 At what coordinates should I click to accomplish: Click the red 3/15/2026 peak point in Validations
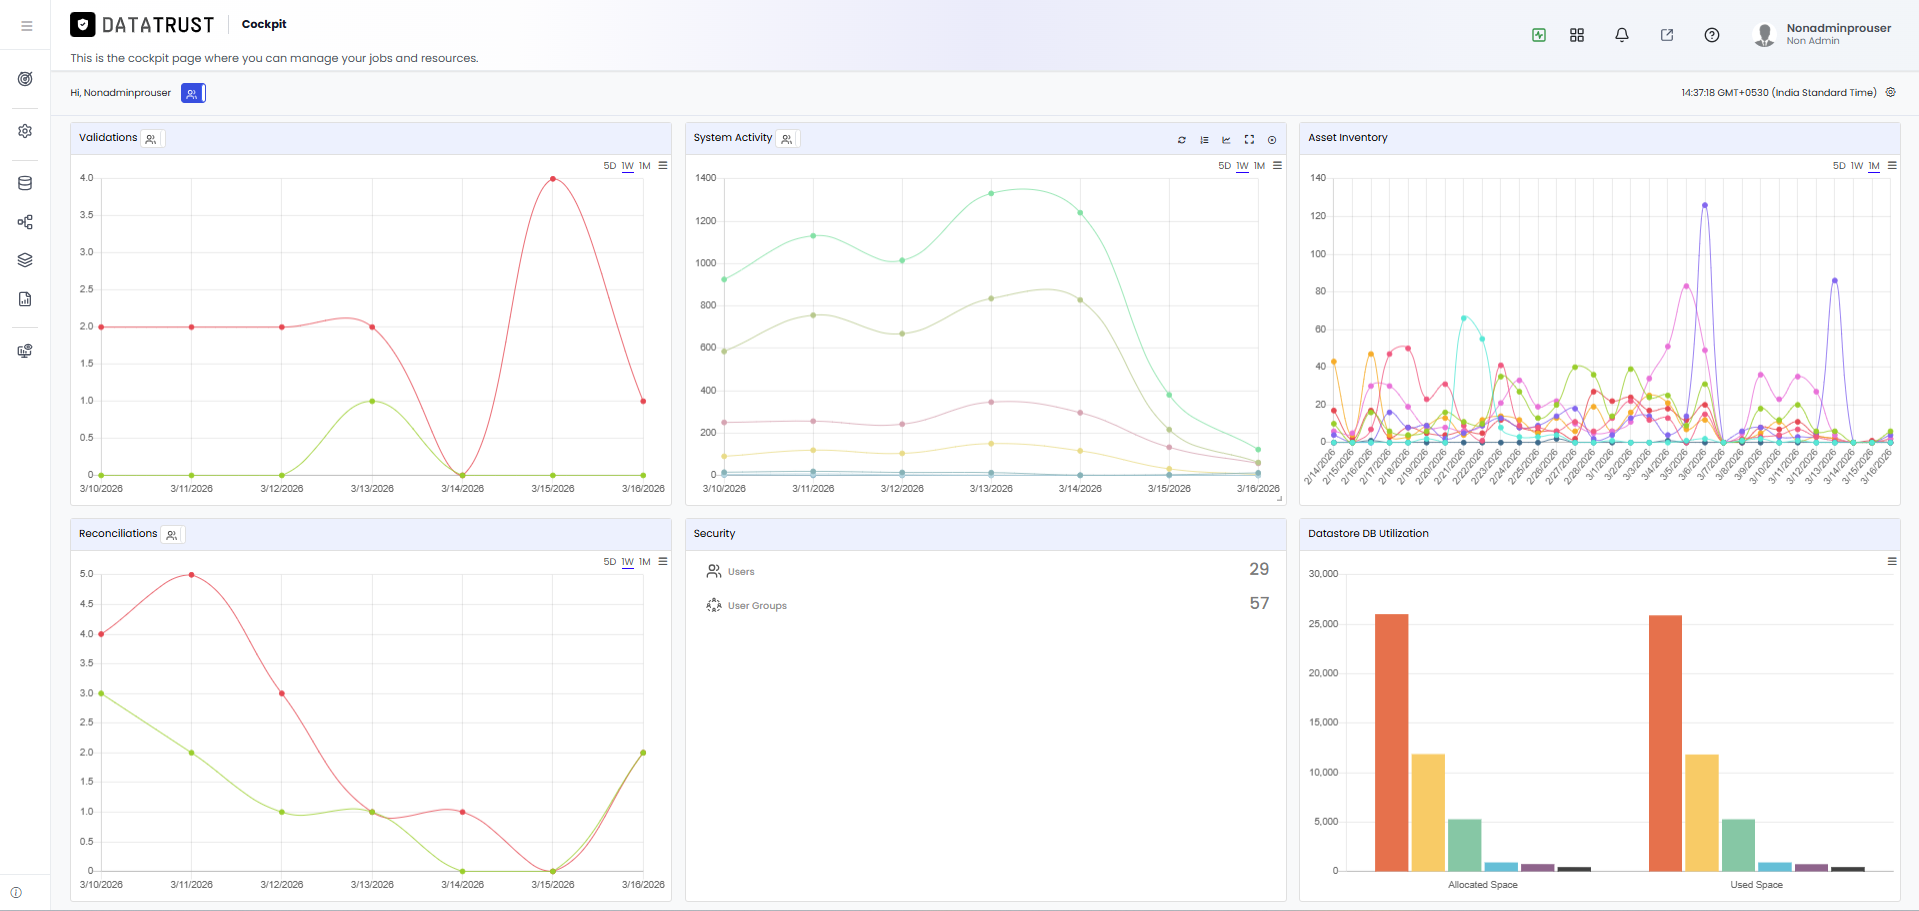[553, 179]
